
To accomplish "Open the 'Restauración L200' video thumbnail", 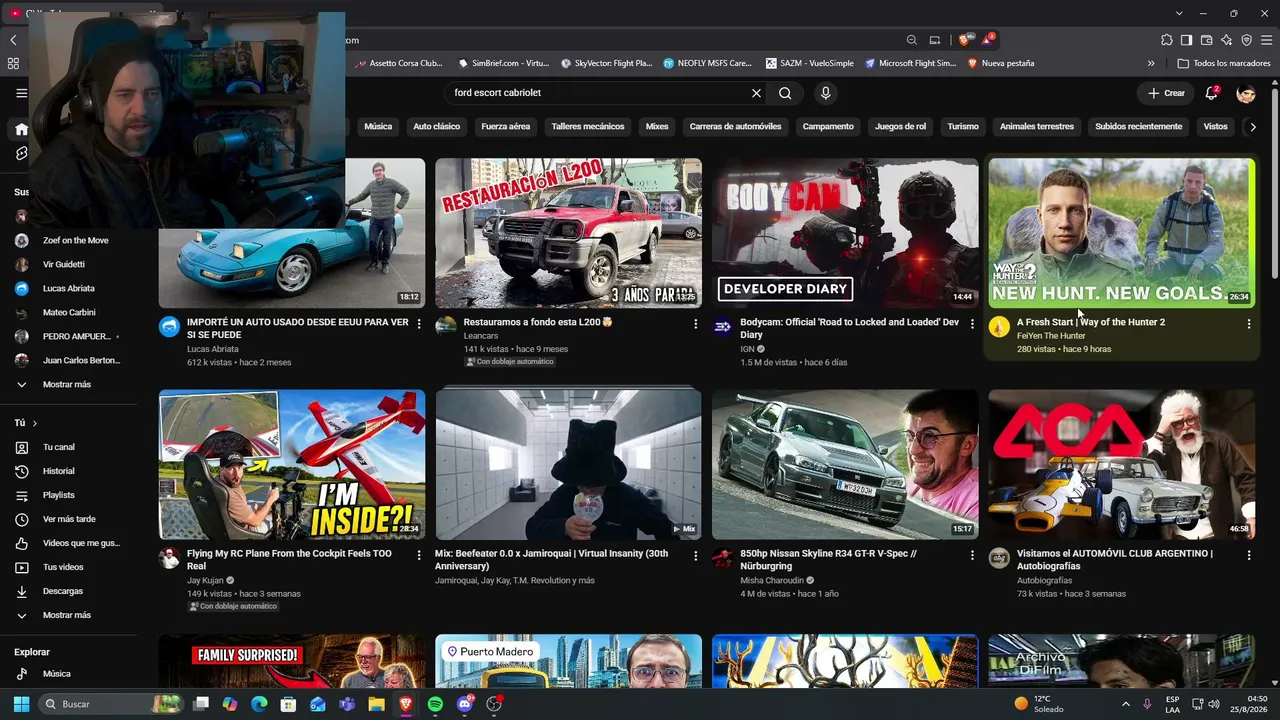I will 568,233.
